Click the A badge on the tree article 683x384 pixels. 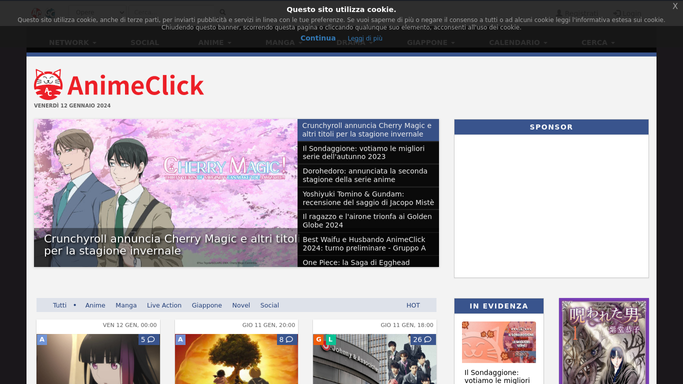click(180, 339)
